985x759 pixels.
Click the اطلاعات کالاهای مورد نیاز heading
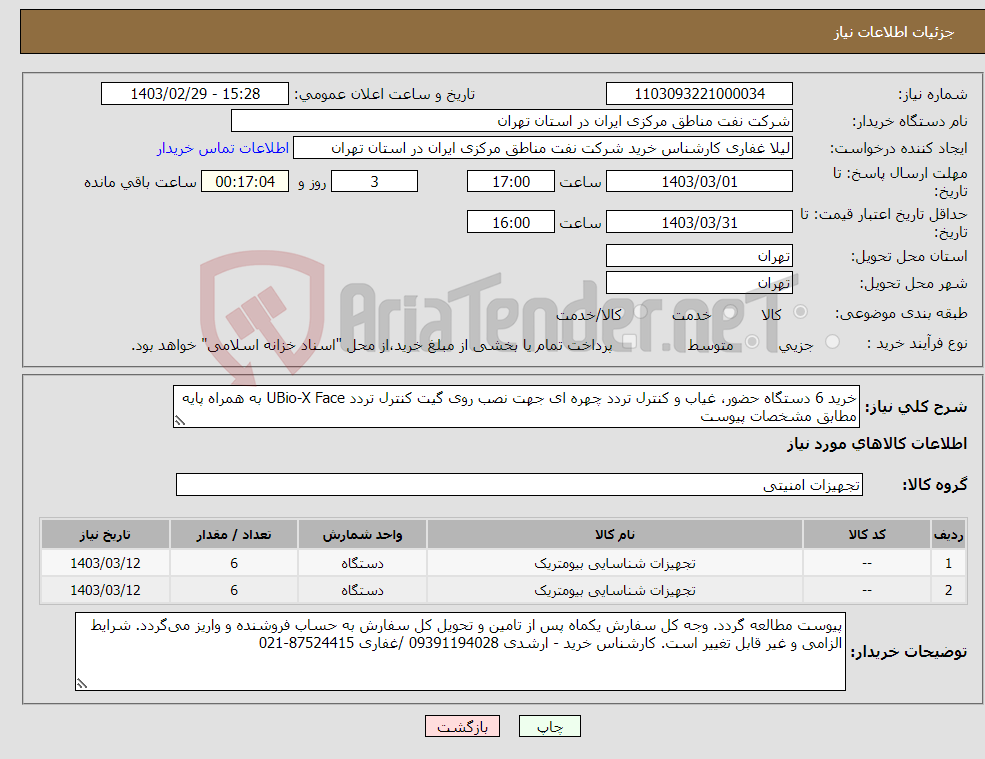pyautogui.click(x=877, y=444)
